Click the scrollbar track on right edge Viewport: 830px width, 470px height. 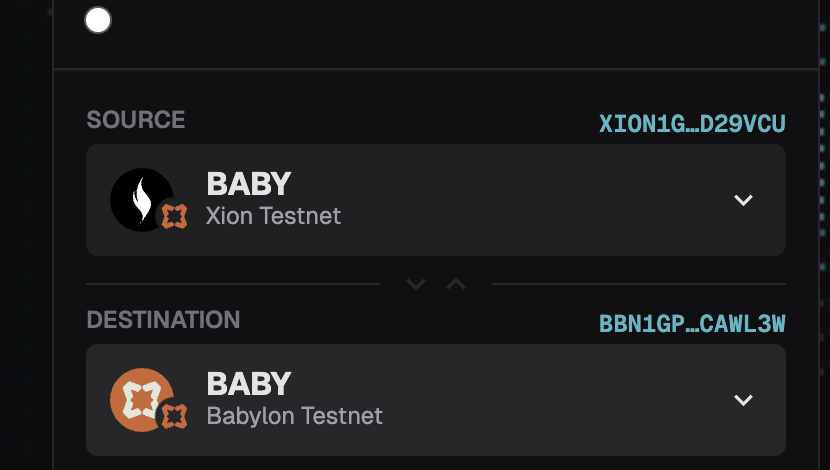tap(824, 235)
